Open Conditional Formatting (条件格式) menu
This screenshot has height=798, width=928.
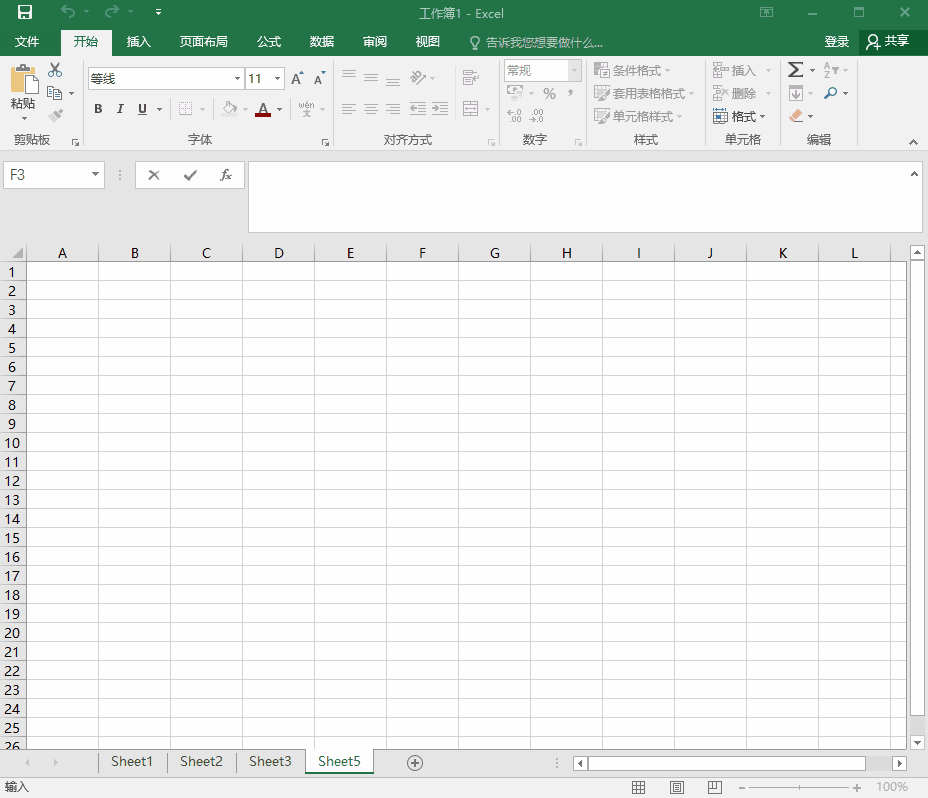coord(632,70)
